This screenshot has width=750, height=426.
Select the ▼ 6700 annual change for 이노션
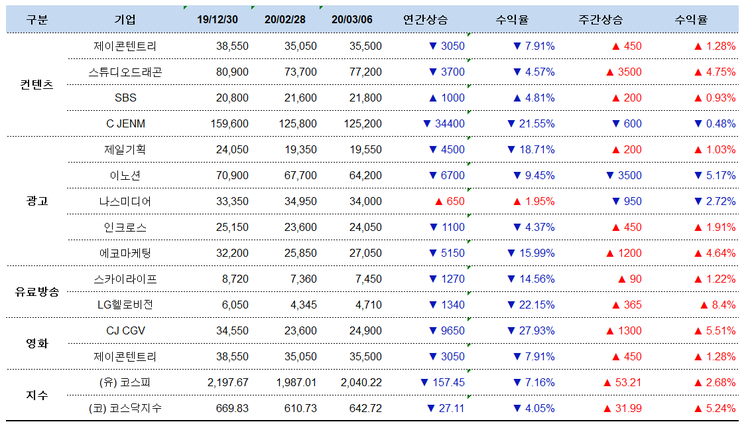click(447, 175)
